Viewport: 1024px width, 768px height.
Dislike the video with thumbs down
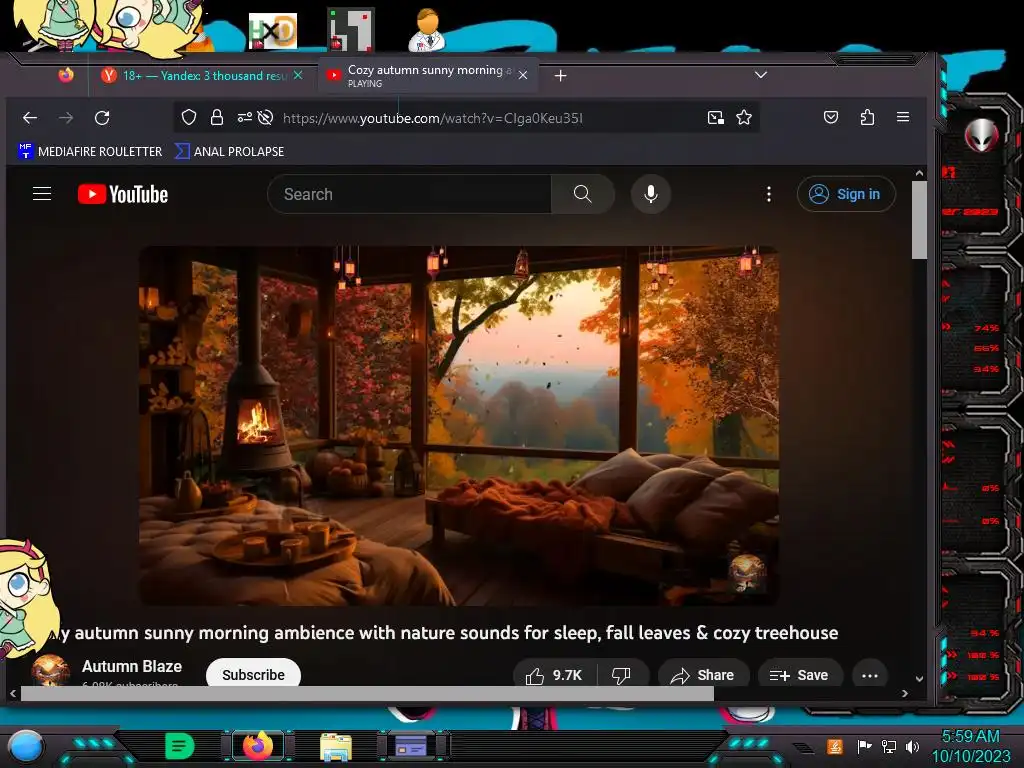coord(621,675)
